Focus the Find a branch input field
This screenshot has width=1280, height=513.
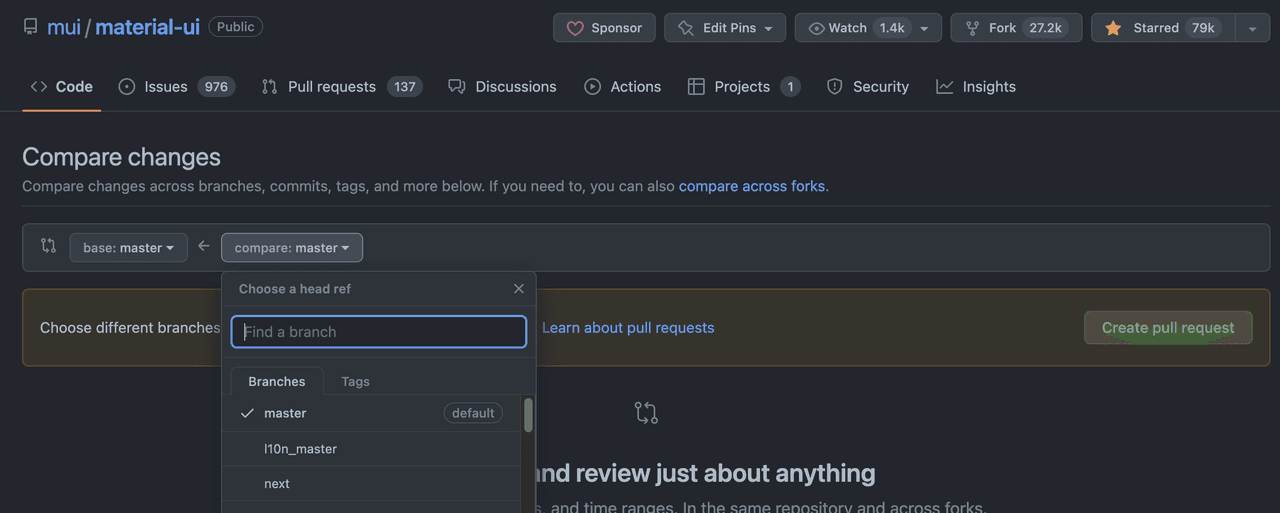pos(379,332)
